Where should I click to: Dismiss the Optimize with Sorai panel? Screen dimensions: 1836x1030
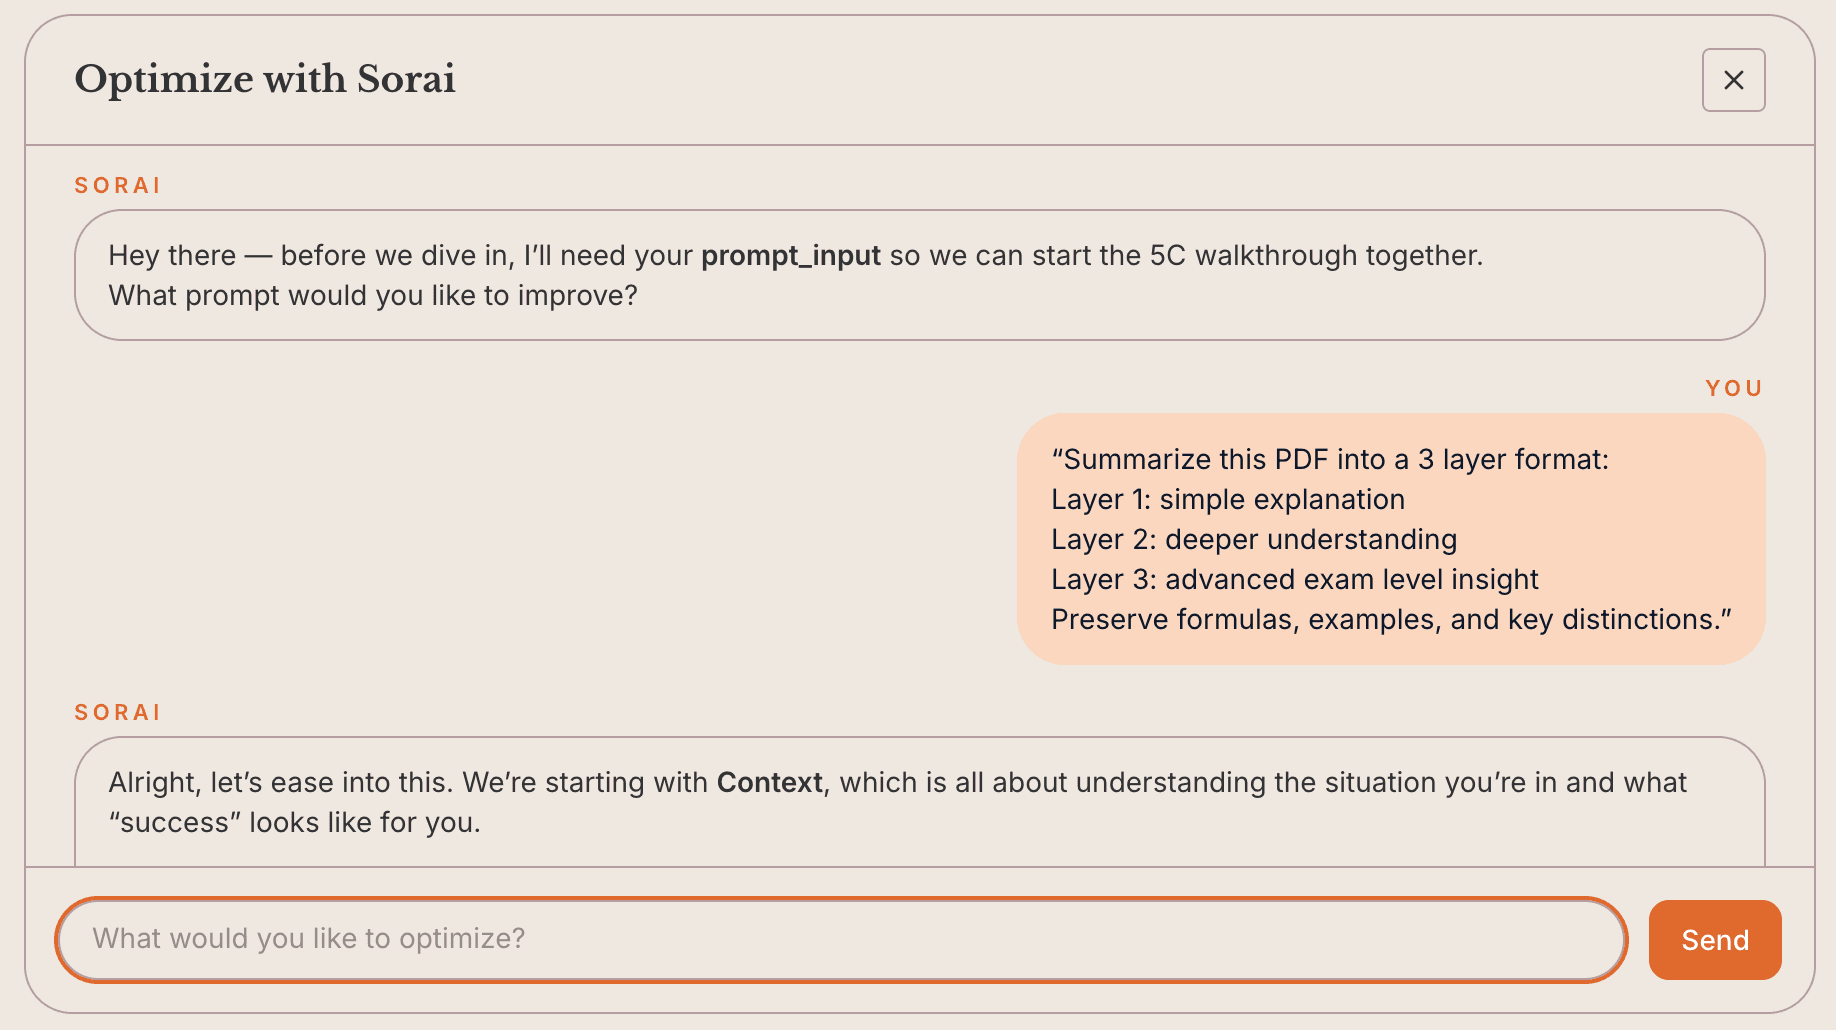tap(1733, 80)
